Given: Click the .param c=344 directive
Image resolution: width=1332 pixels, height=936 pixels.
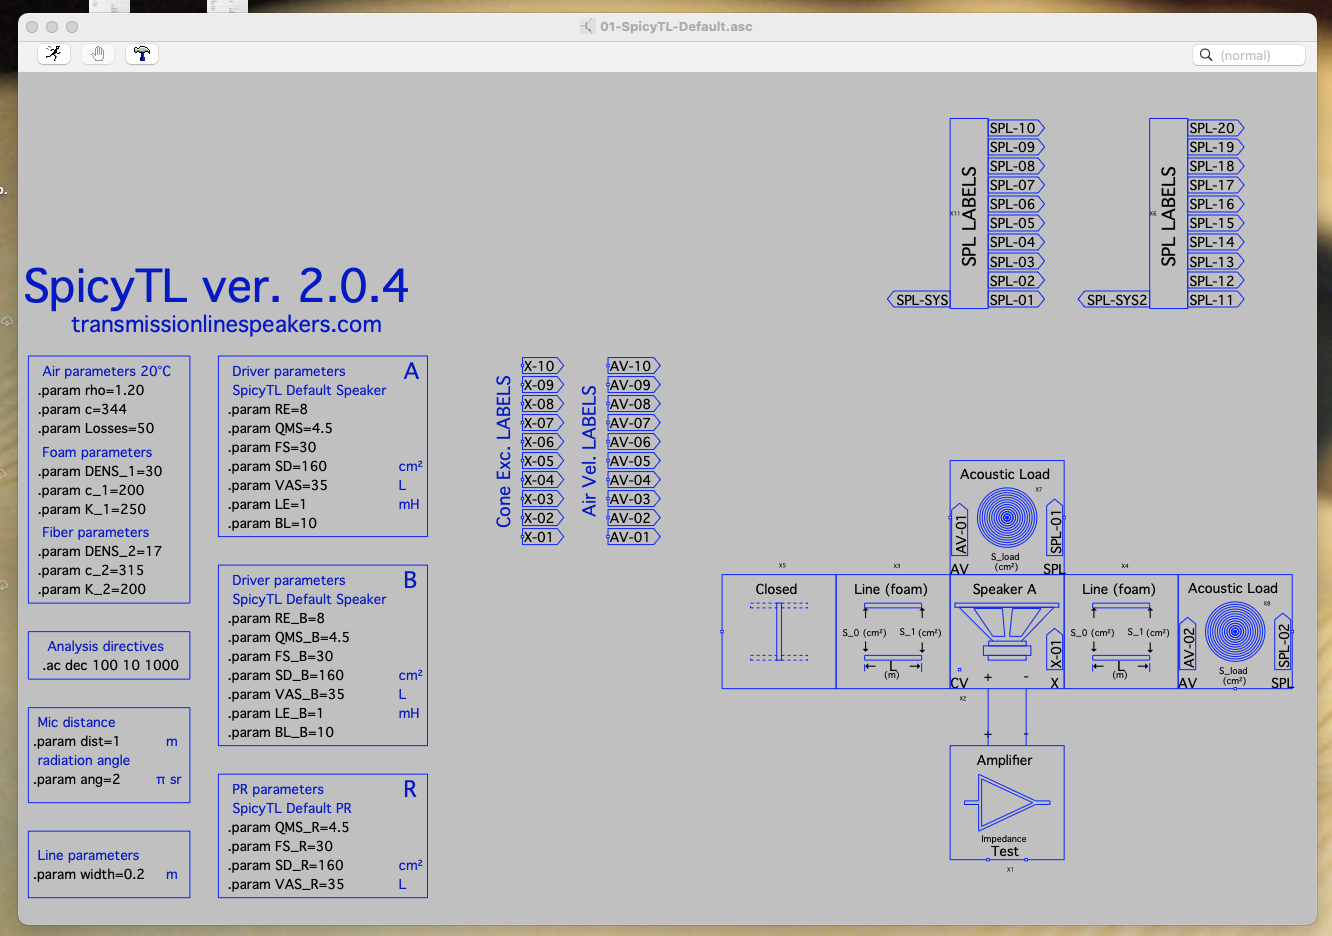Looking at the screenshot, I should [82, 409].
